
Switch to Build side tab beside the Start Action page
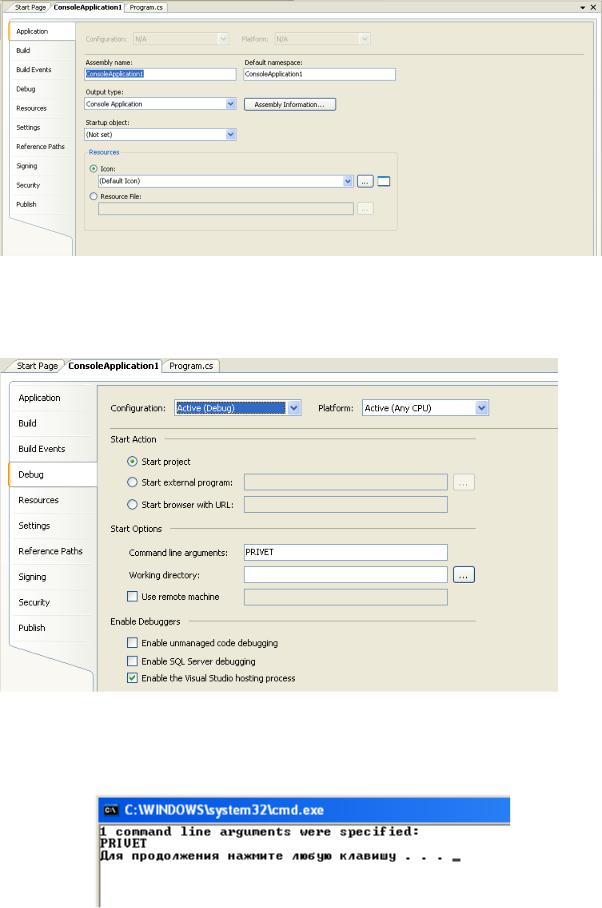click(x=27, y=423)
